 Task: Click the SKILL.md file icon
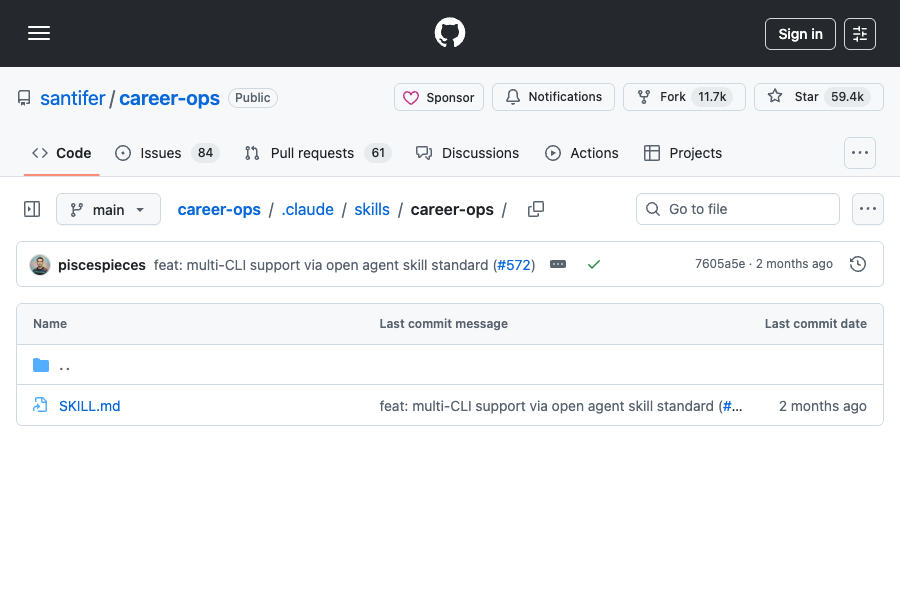click(x=40, y=405)
